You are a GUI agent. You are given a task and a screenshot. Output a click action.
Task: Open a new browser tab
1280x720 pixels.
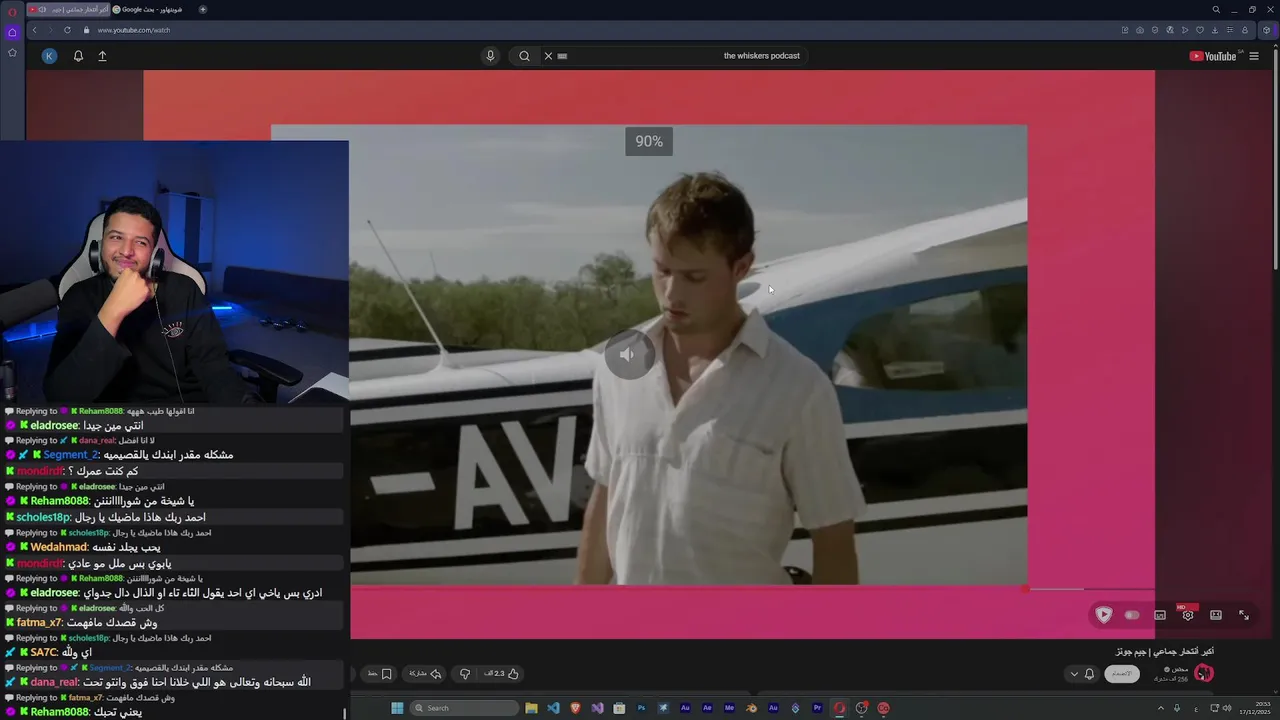(x=203, y=9)
